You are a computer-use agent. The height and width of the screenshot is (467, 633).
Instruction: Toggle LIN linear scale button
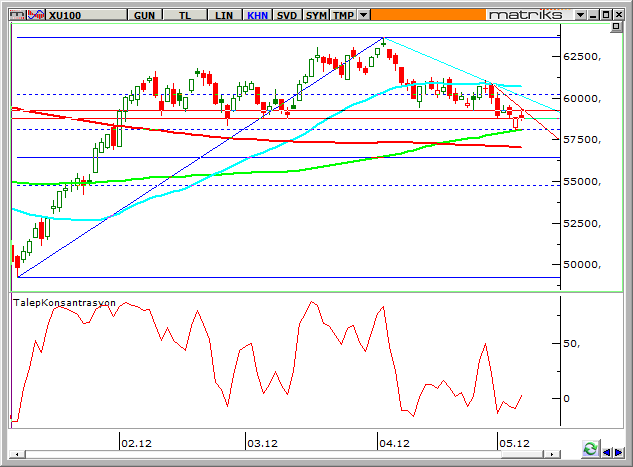[x=224, y=15]
